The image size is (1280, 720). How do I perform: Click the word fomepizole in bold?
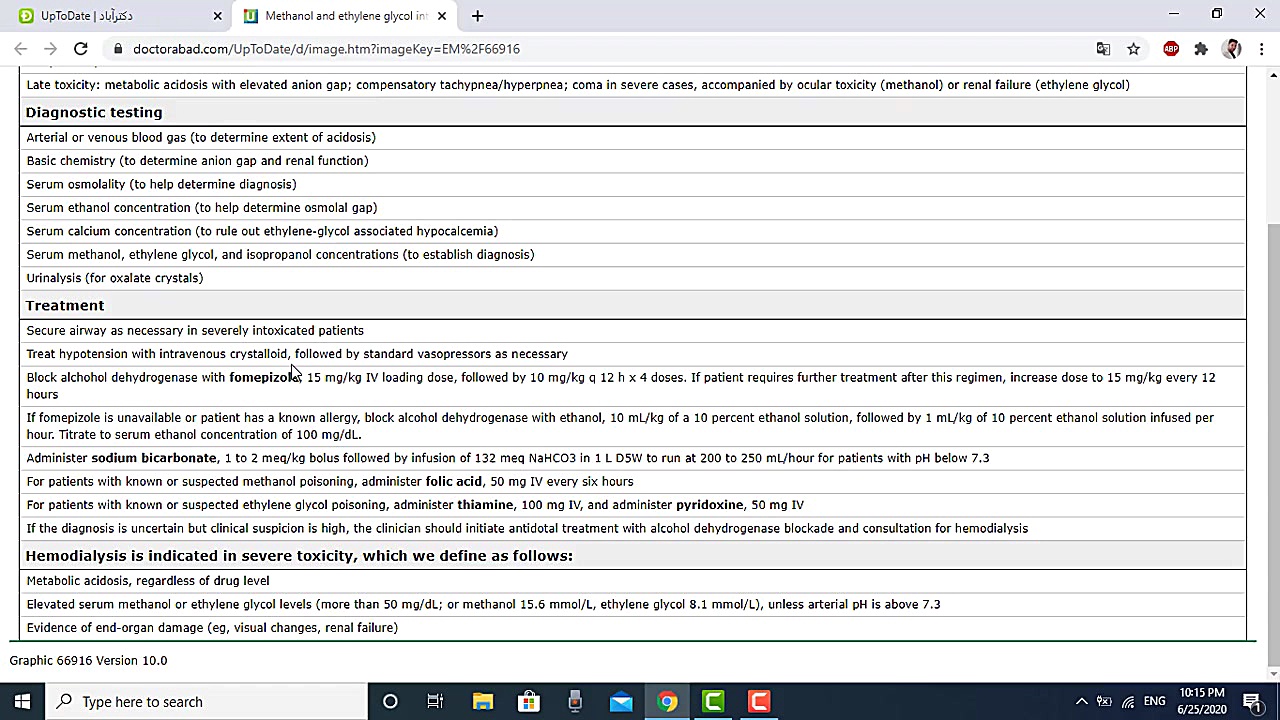264,377
